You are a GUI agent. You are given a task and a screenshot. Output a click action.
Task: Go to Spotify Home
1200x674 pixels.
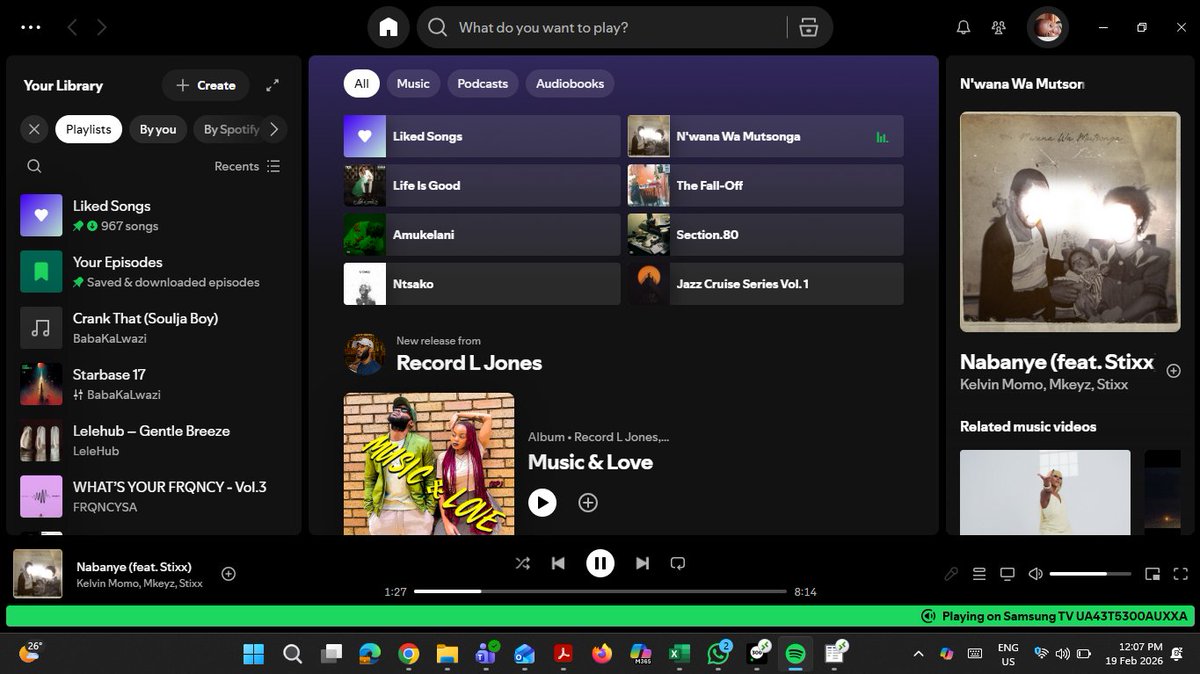point(389,27)
